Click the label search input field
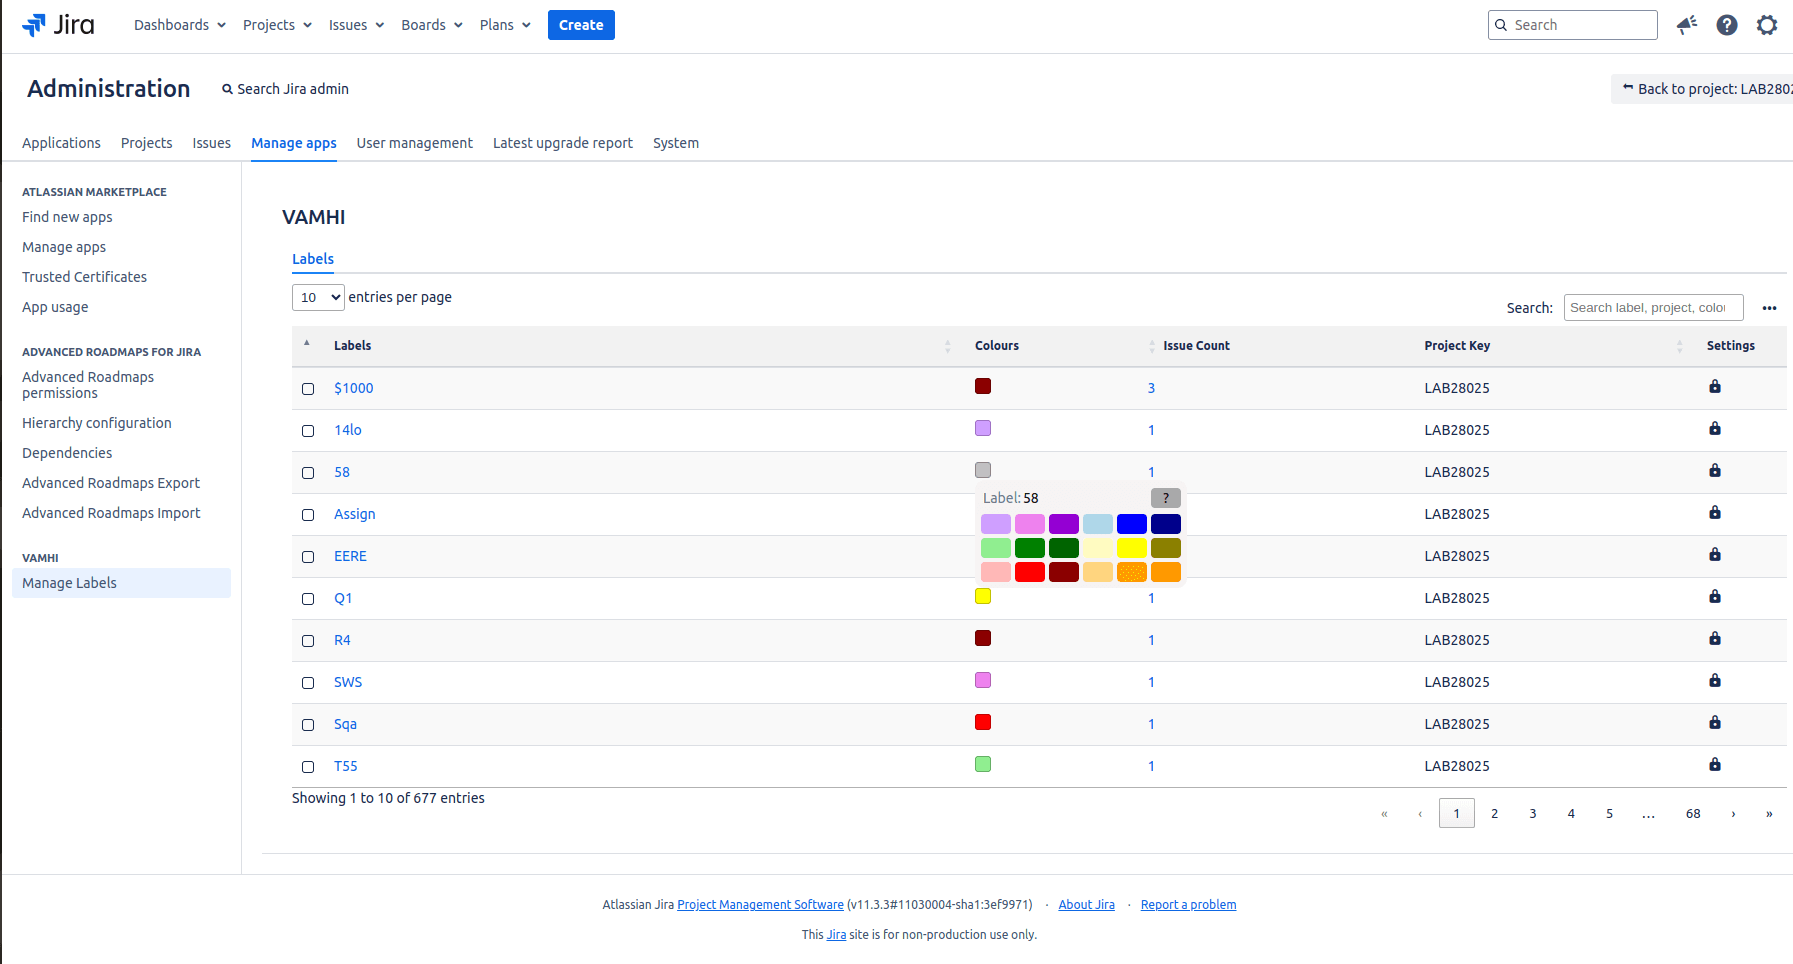Viewport: 1793px width, 964px height. tap(1653, 308)
